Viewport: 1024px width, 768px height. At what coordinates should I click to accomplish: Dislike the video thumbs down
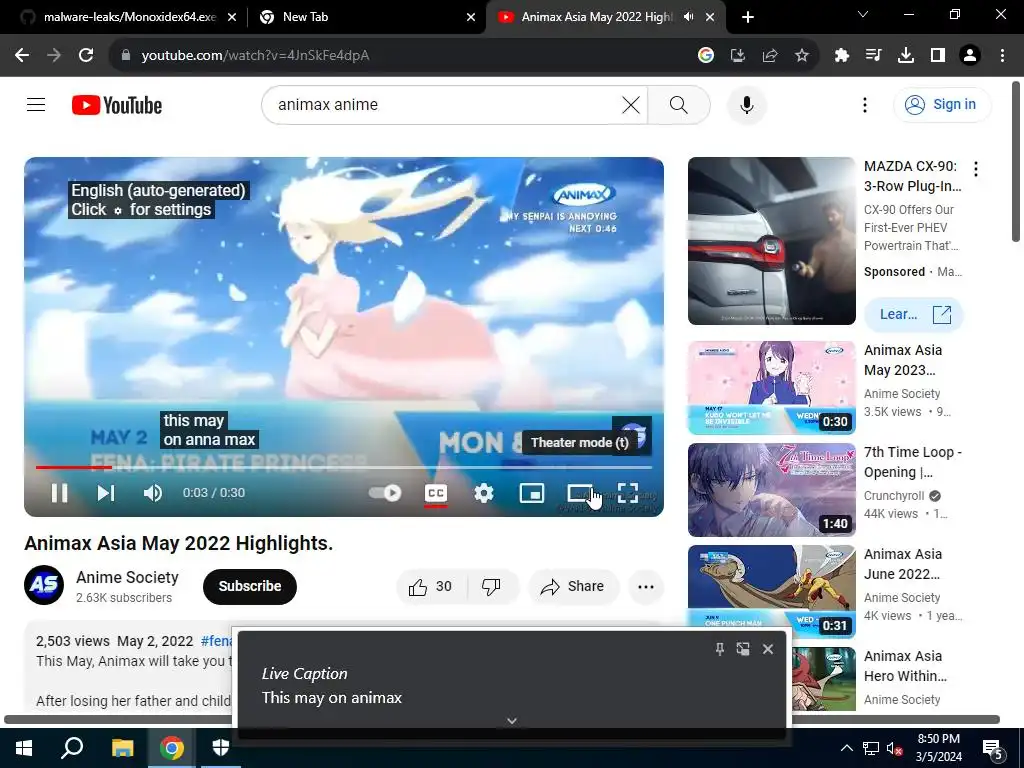click(x=491, y=587)
